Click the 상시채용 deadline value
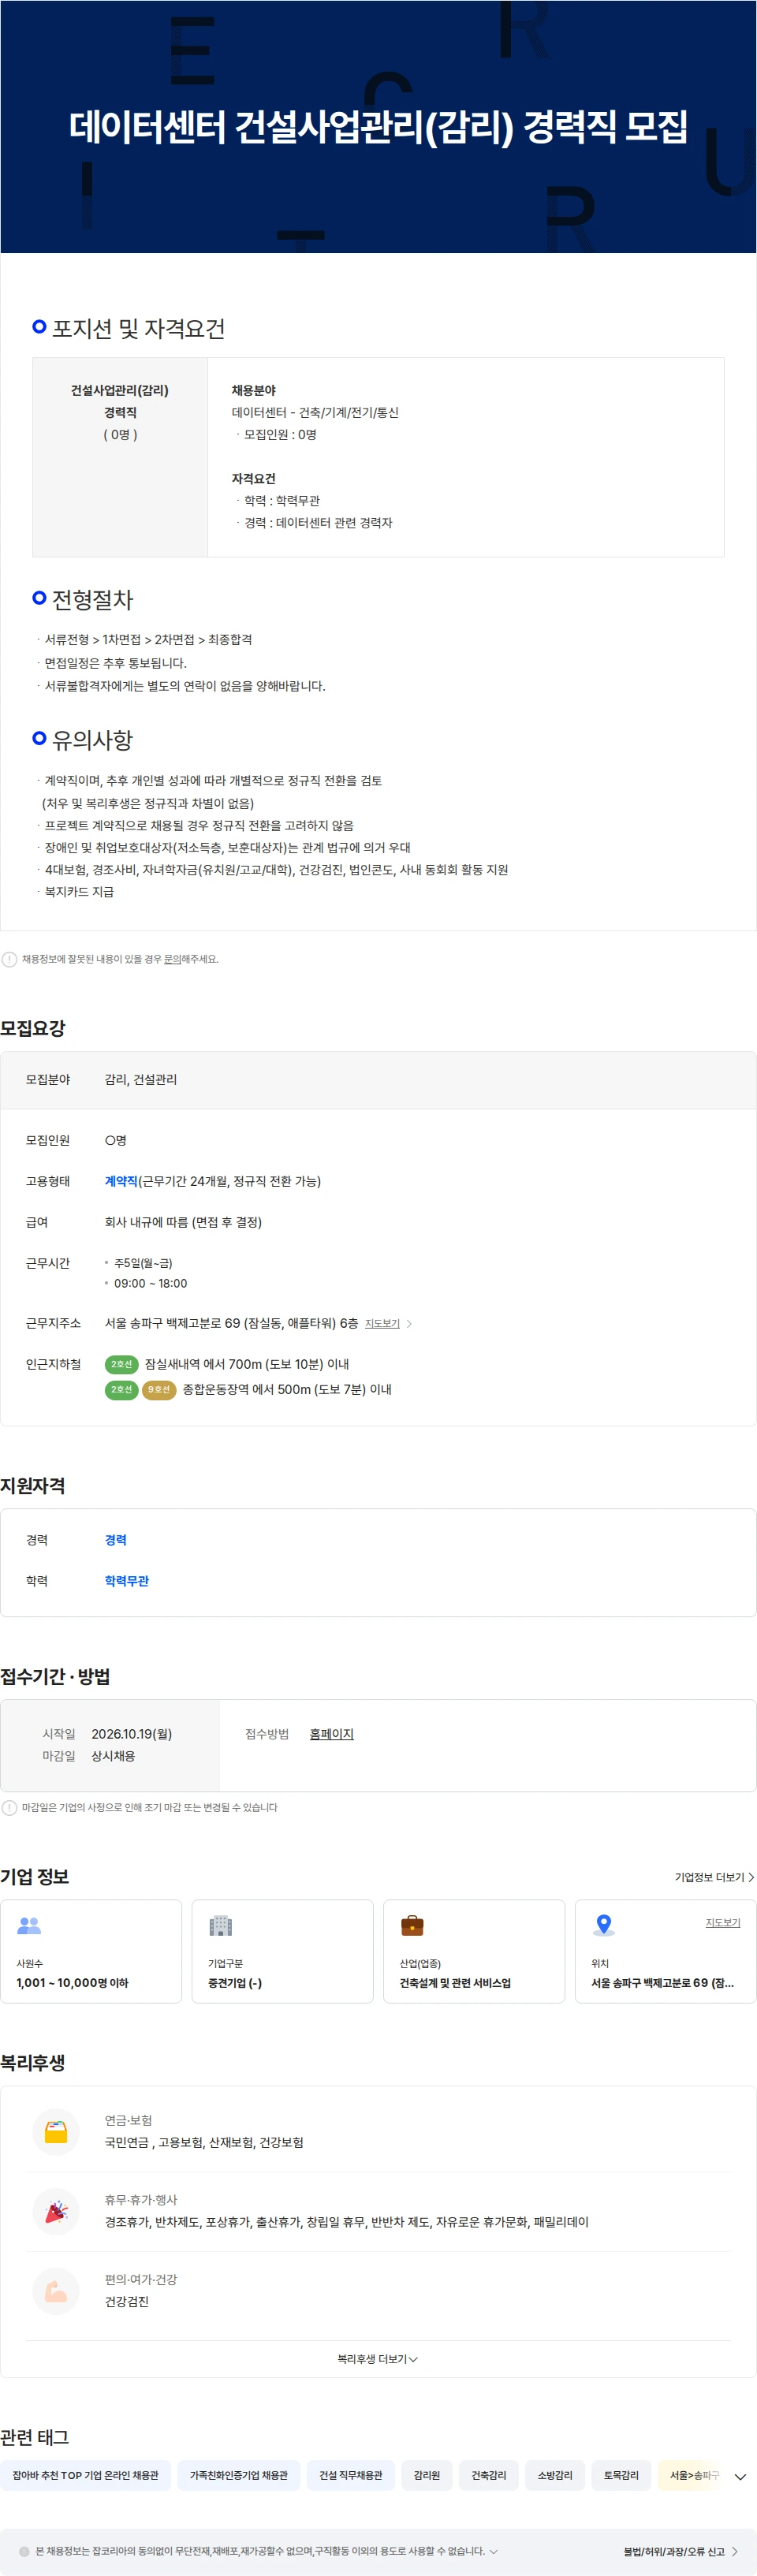 coord(113,1756)
